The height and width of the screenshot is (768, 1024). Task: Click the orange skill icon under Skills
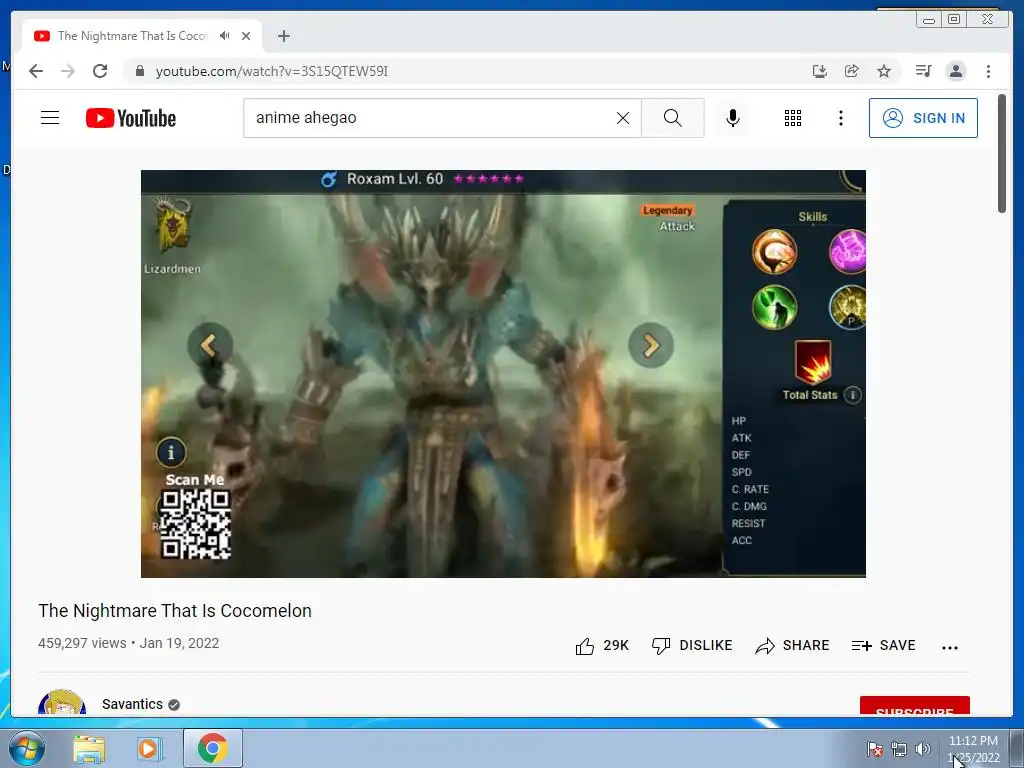775,252
